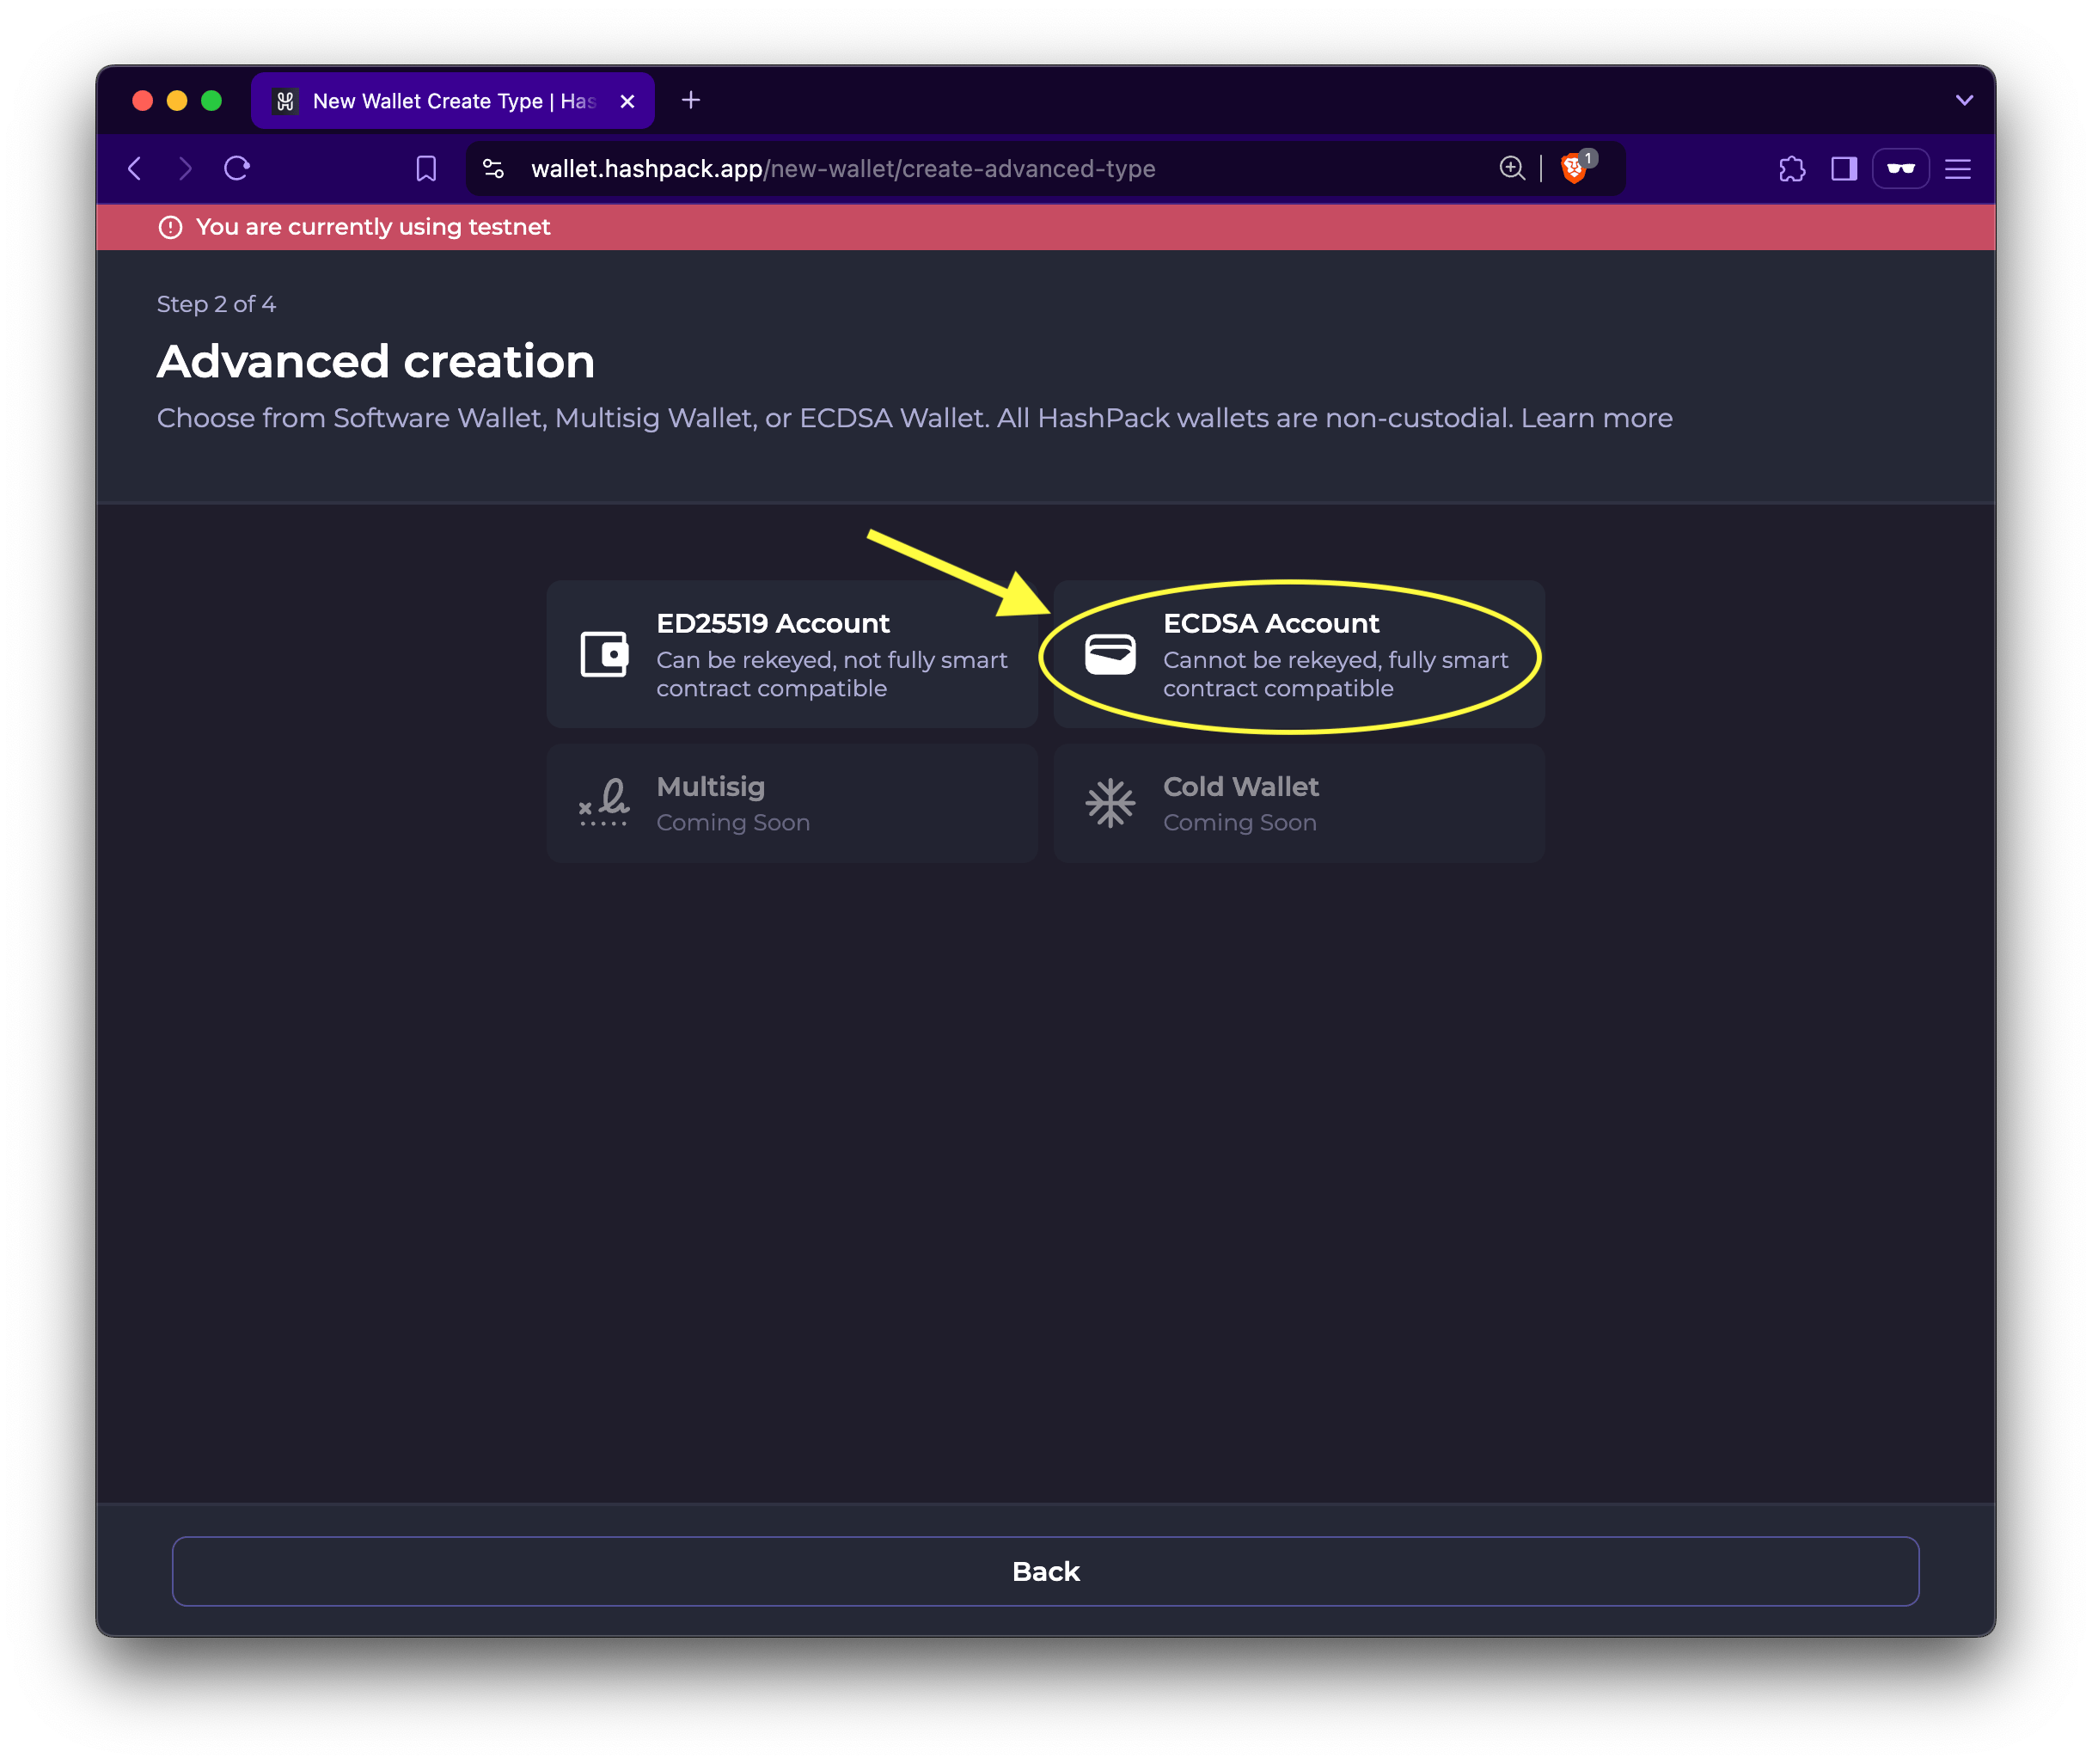Go back using the browser back arrow
This screenshot has width=2092, height=1764.
click(135, 169)
